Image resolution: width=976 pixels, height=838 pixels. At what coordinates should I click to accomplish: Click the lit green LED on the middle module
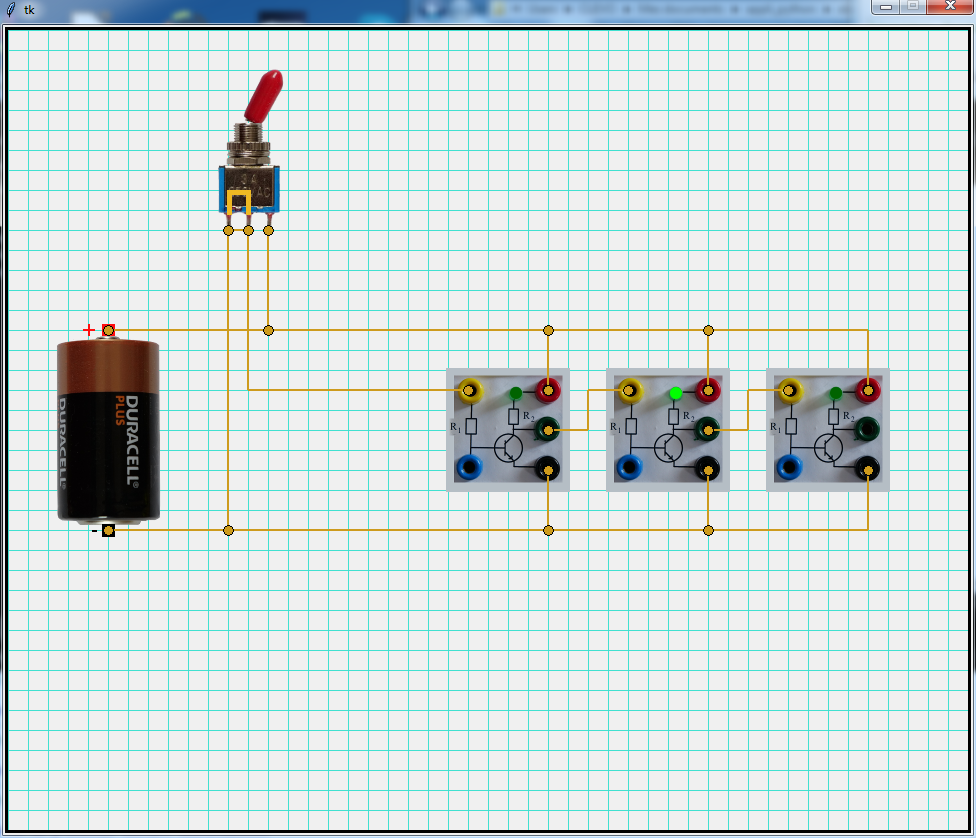click(x=676, y=393)
